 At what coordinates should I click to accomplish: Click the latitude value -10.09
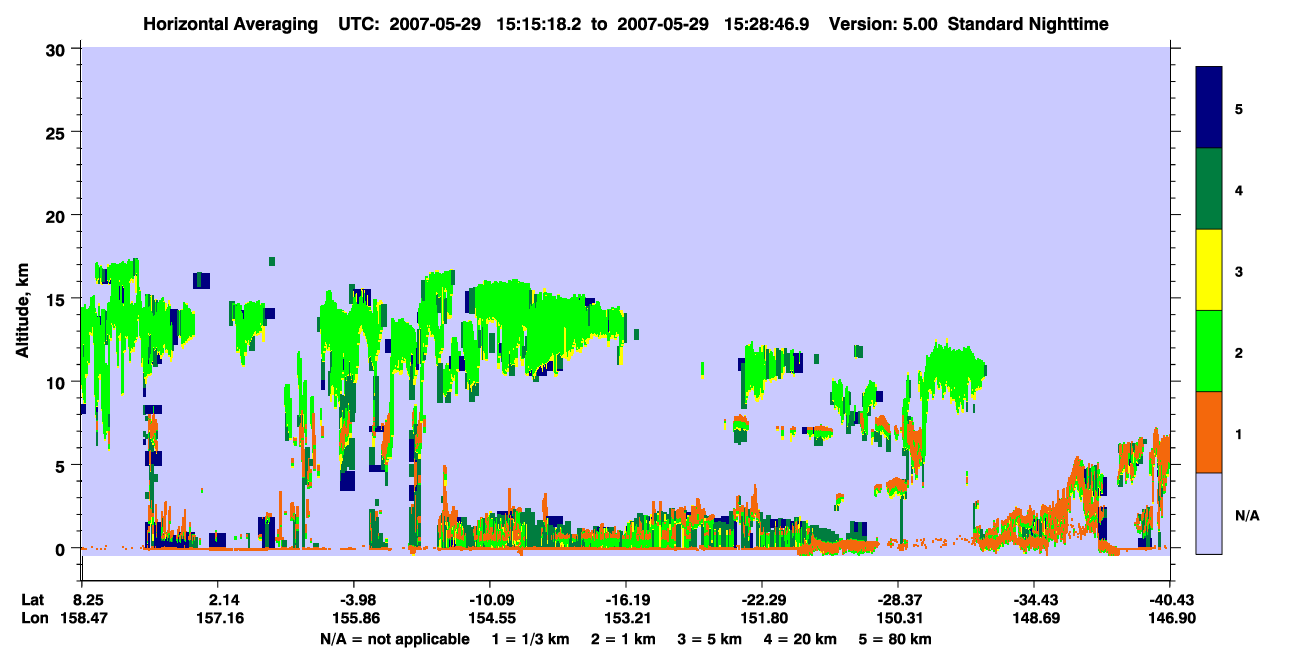[x=489, y=600]
